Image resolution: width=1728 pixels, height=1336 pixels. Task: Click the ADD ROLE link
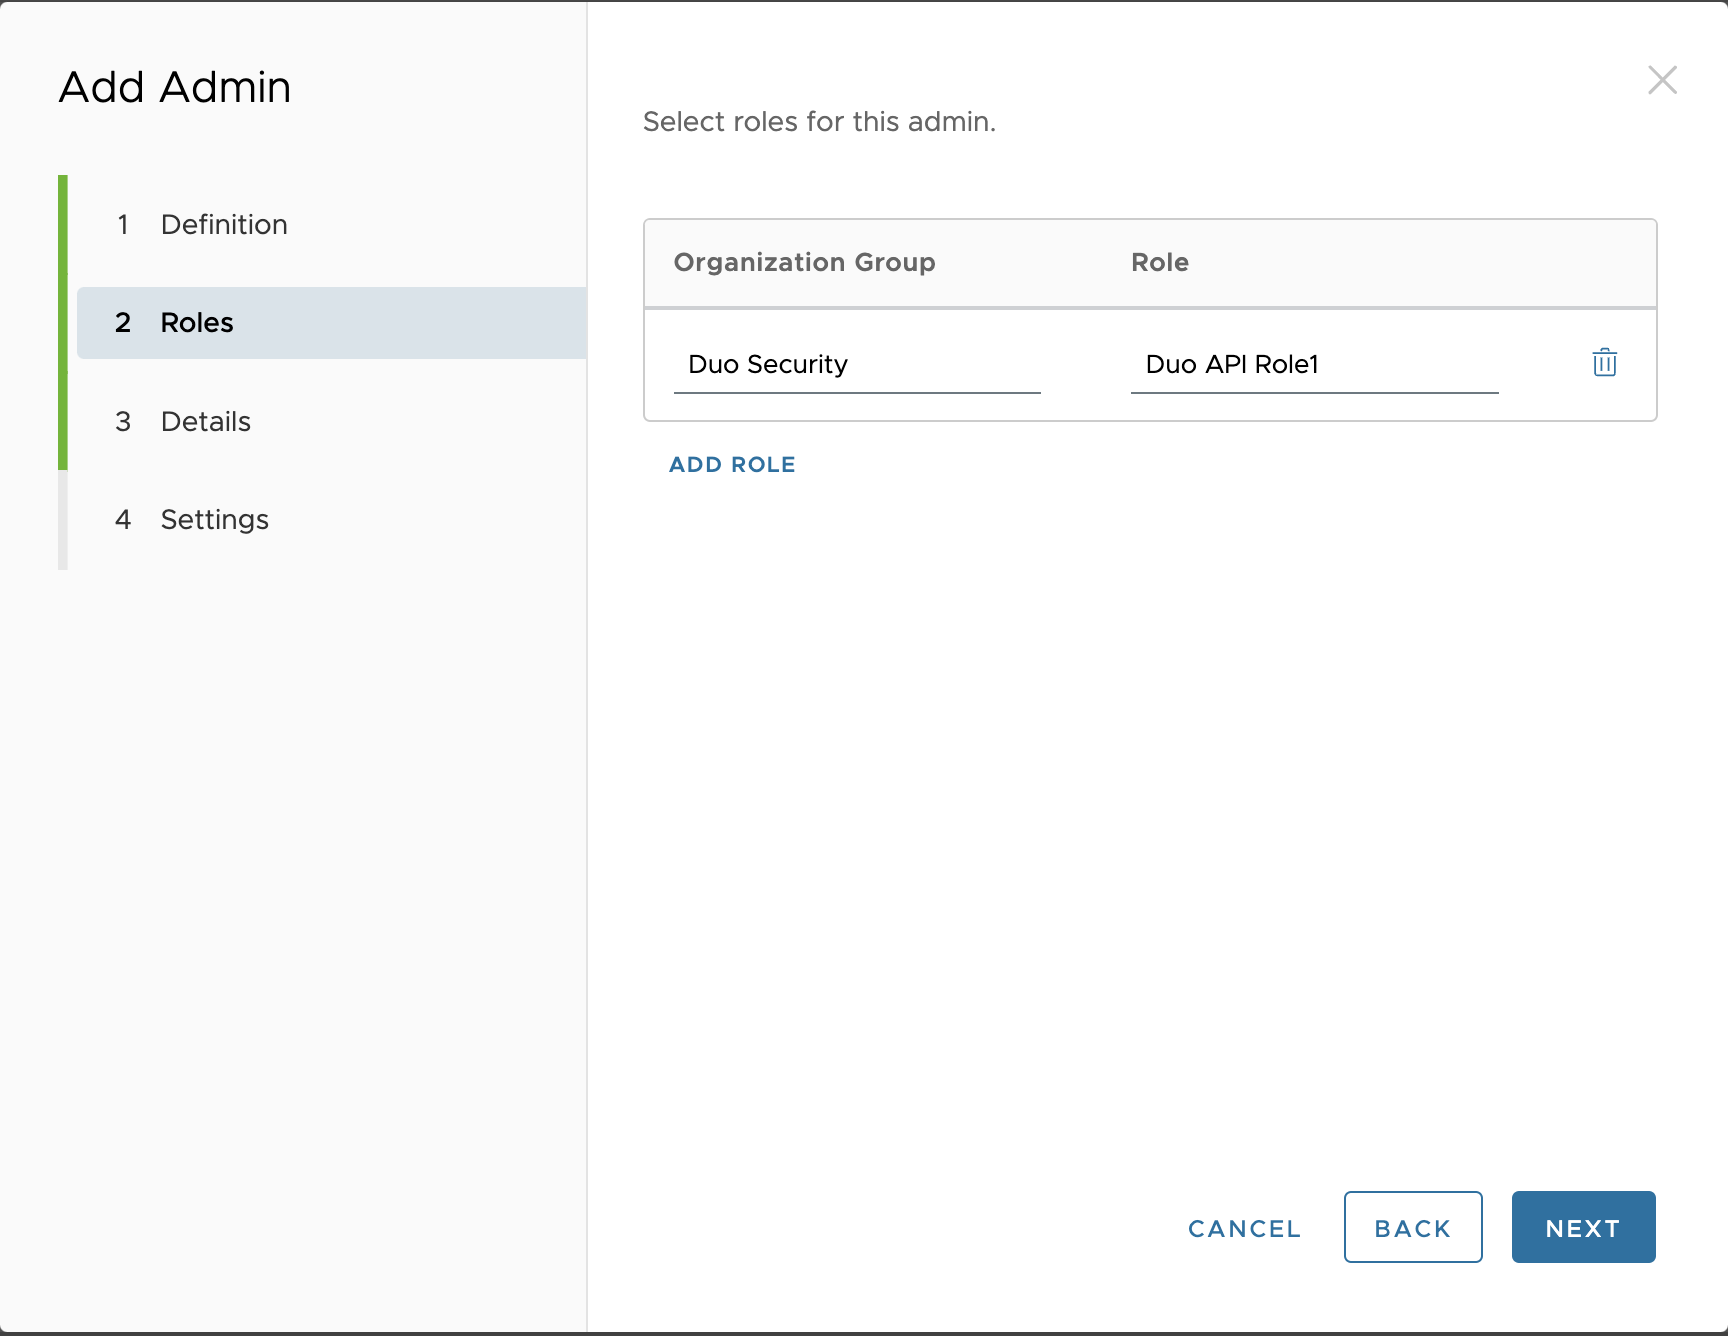click(x=732, y=465)
